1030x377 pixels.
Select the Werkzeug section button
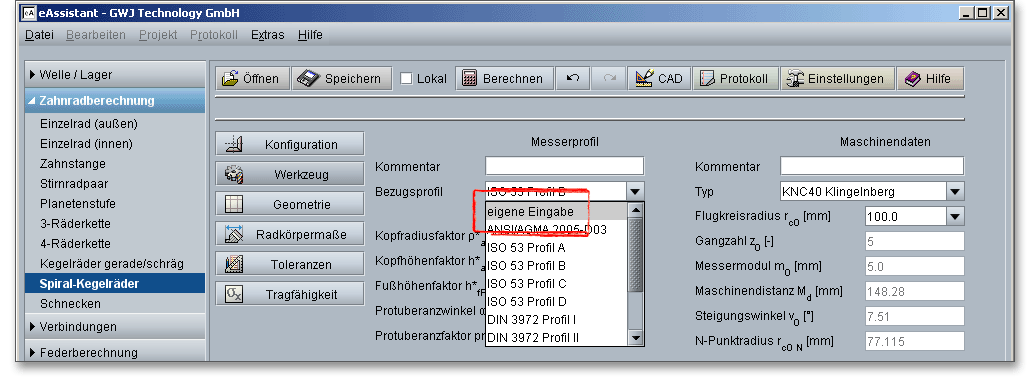pos(290,174)
